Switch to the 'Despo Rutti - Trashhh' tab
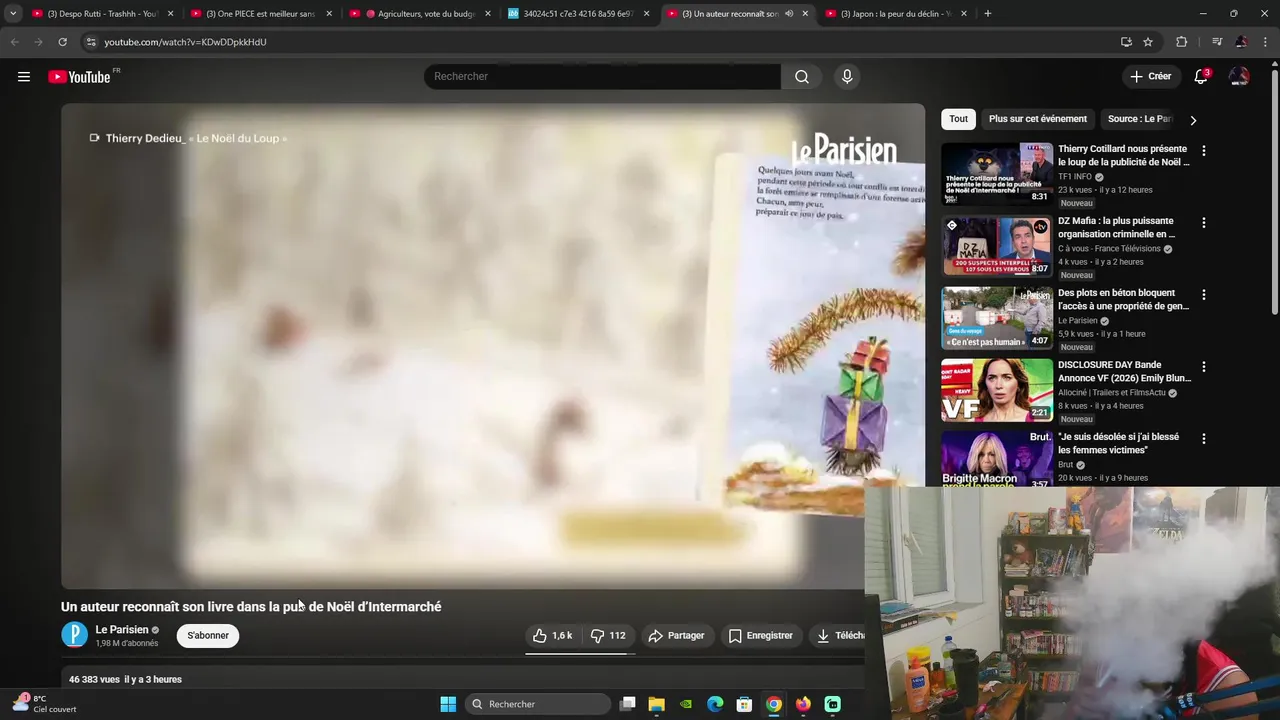The height and width of the screenshot is (720, 1280). click(x=102, y=14)
